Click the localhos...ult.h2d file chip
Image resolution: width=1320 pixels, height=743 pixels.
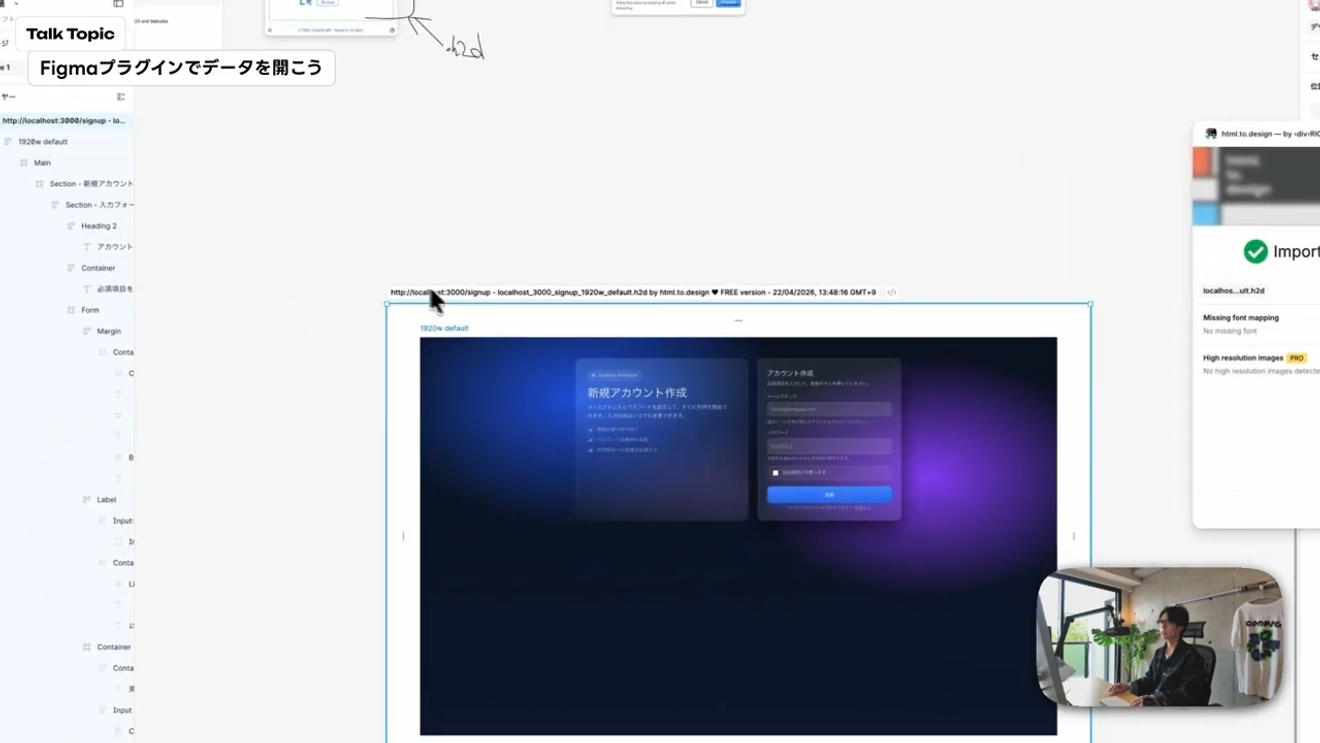(x=1234, y=291)
